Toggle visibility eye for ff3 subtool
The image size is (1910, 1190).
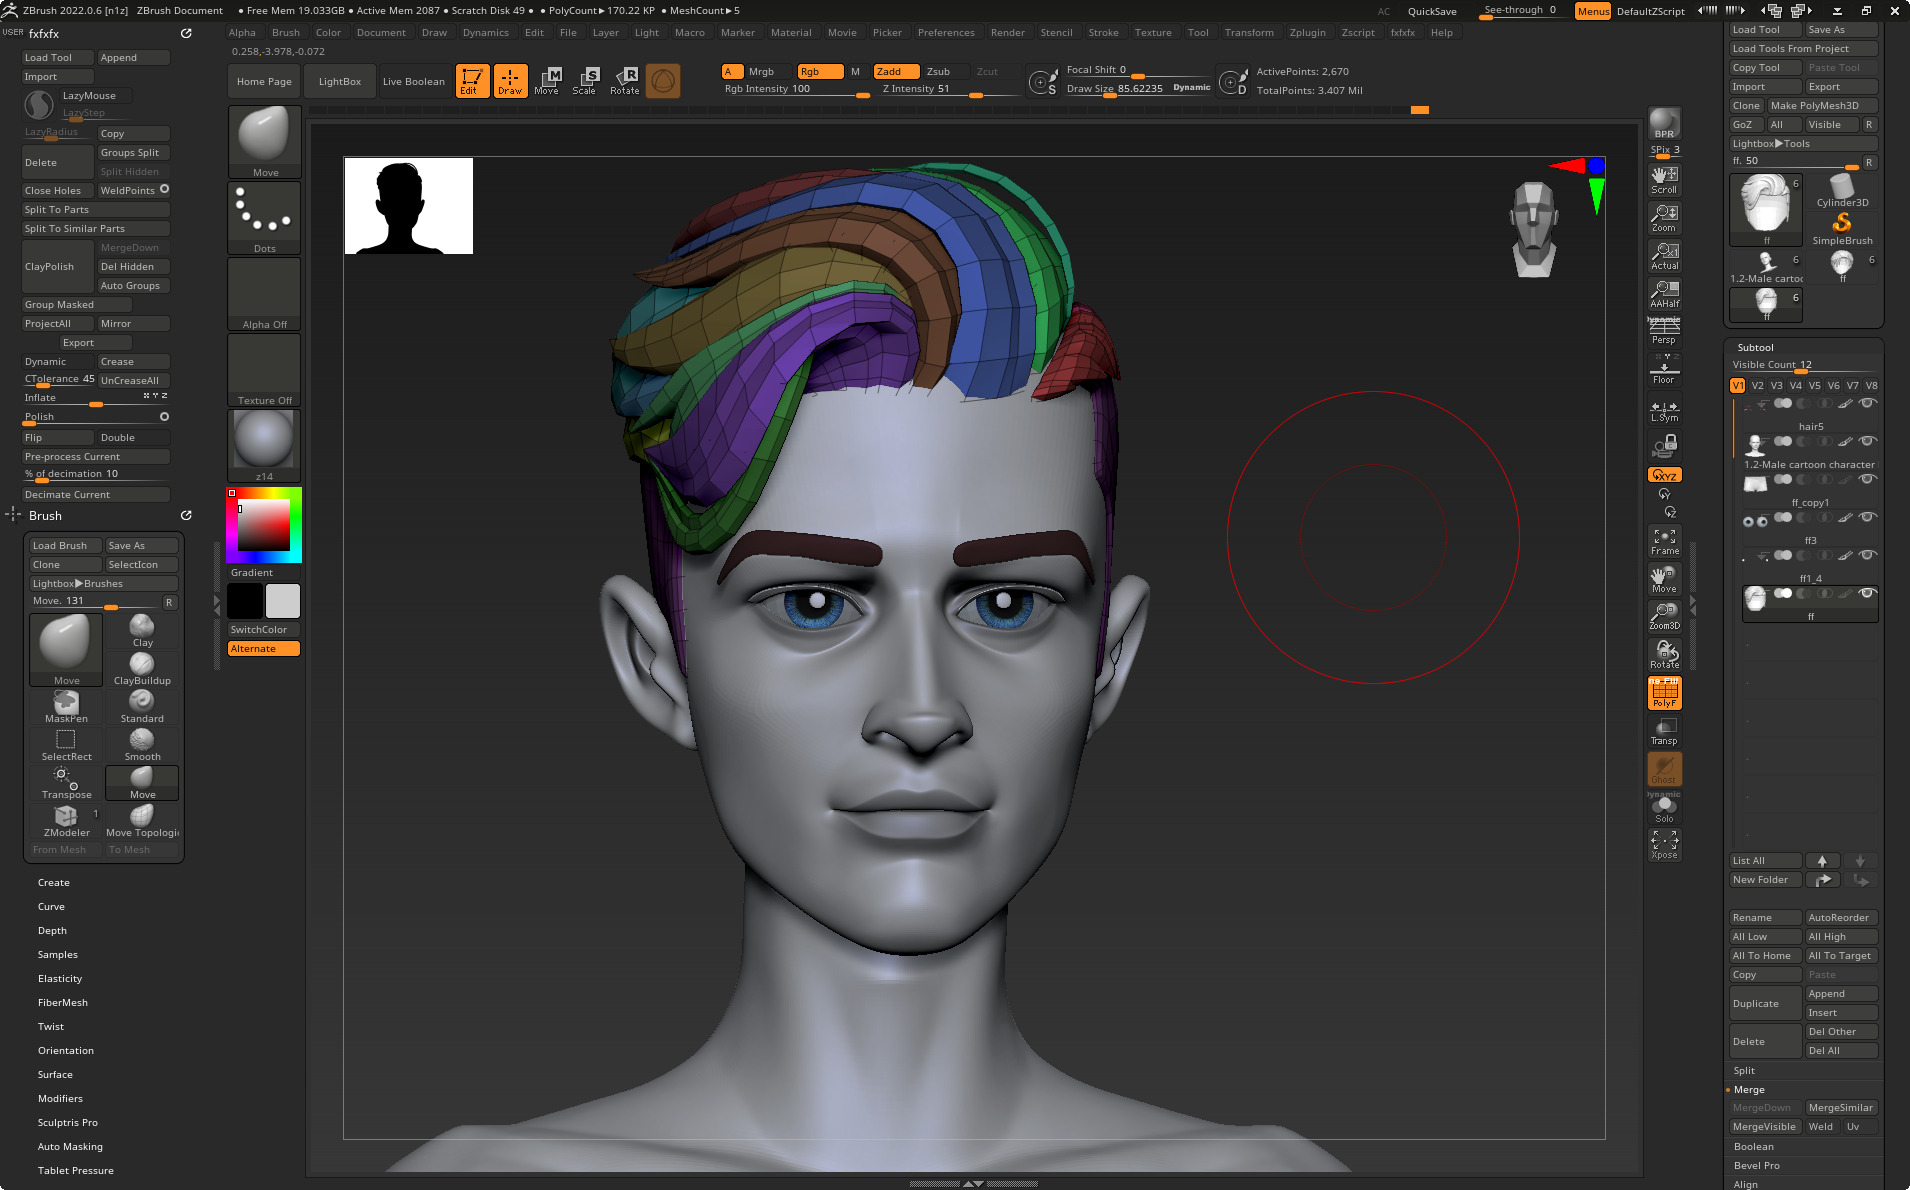point(1867,517)
